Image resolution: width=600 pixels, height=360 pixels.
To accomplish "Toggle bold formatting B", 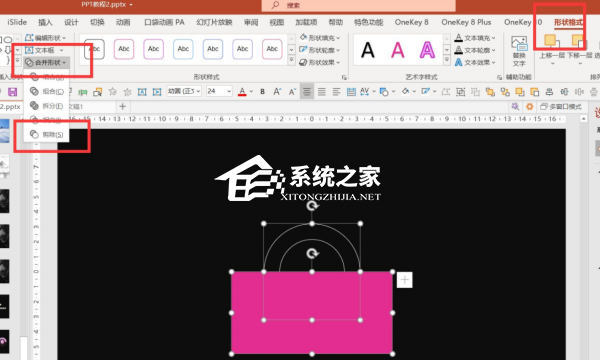I will pos(262,91).
